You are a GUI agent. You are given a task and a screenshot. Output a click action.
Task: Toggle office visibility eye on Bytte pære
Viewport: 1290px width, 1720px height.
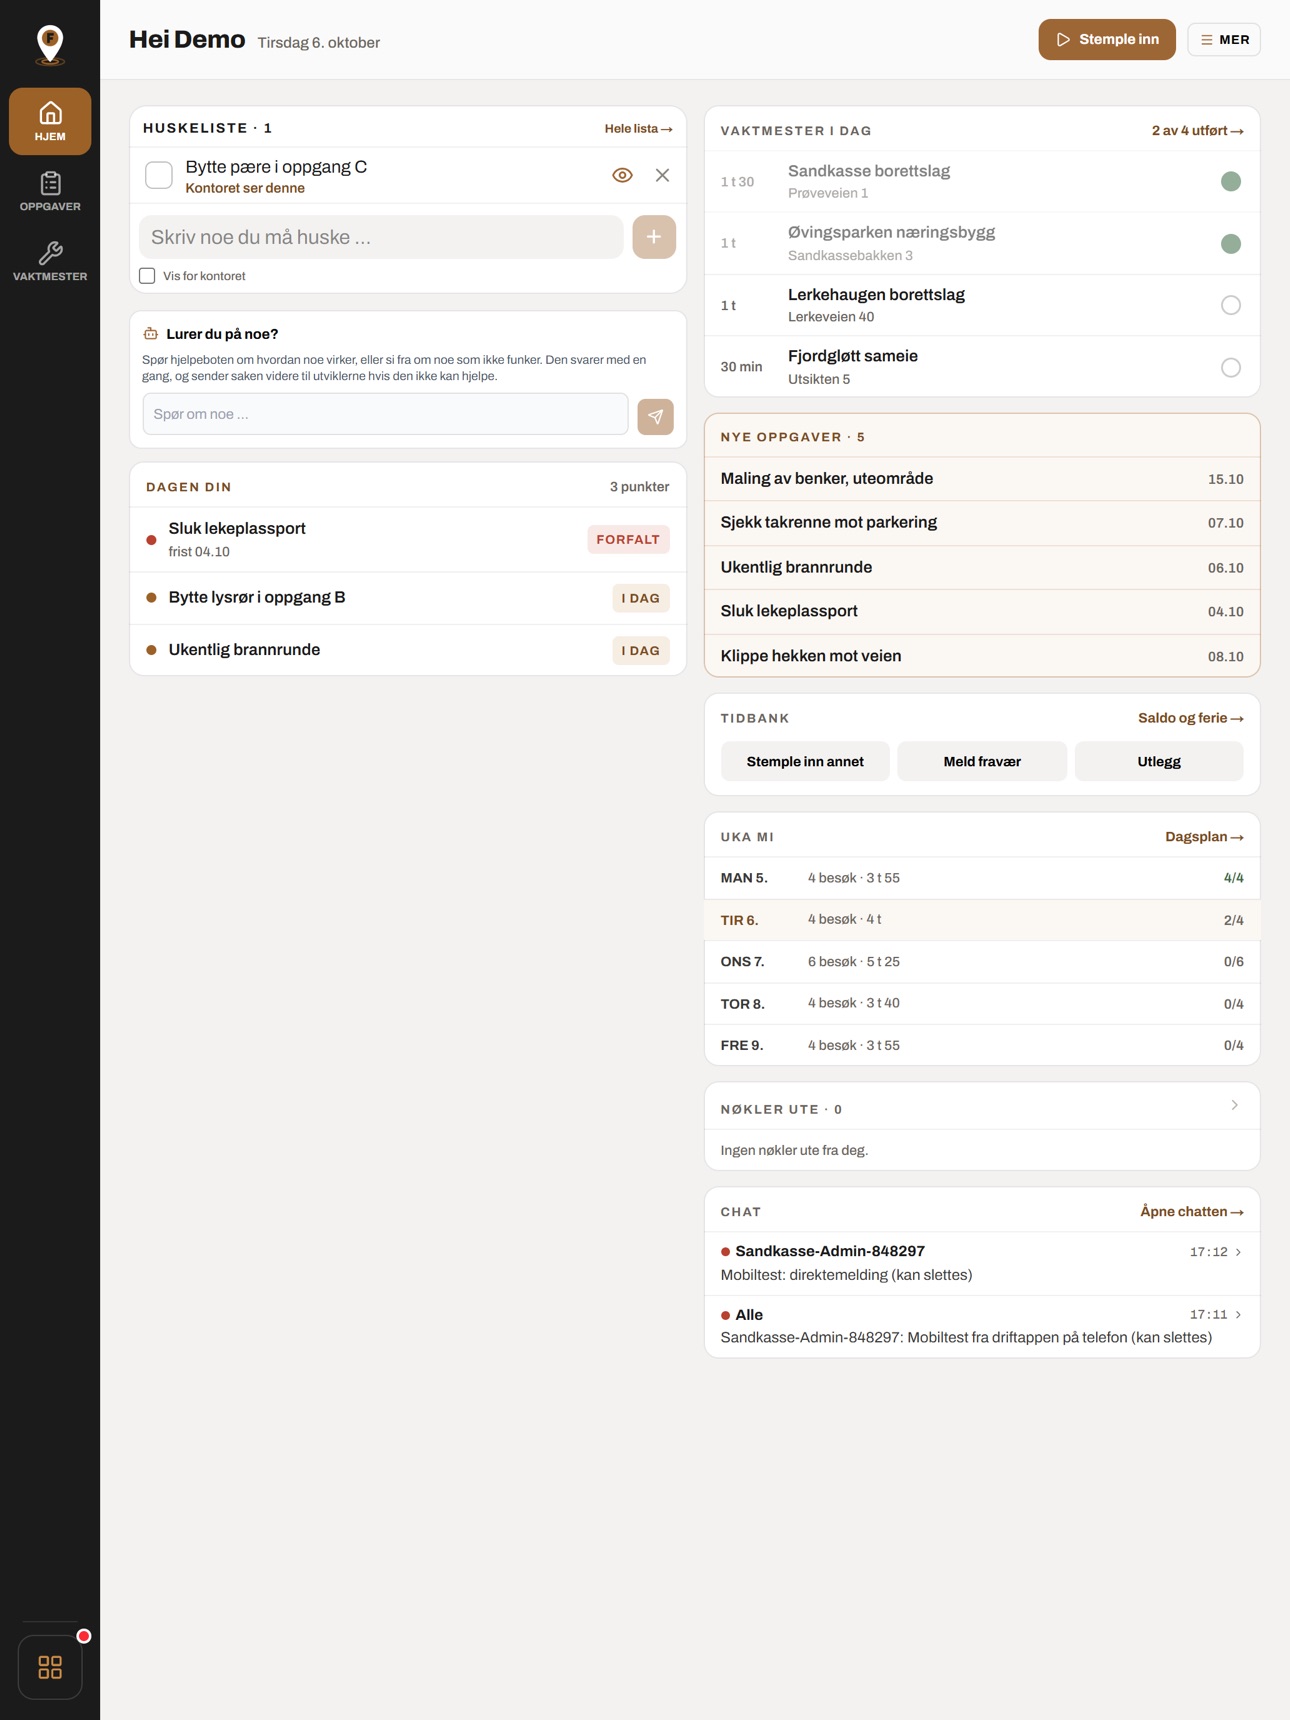[x=622, y=175]
